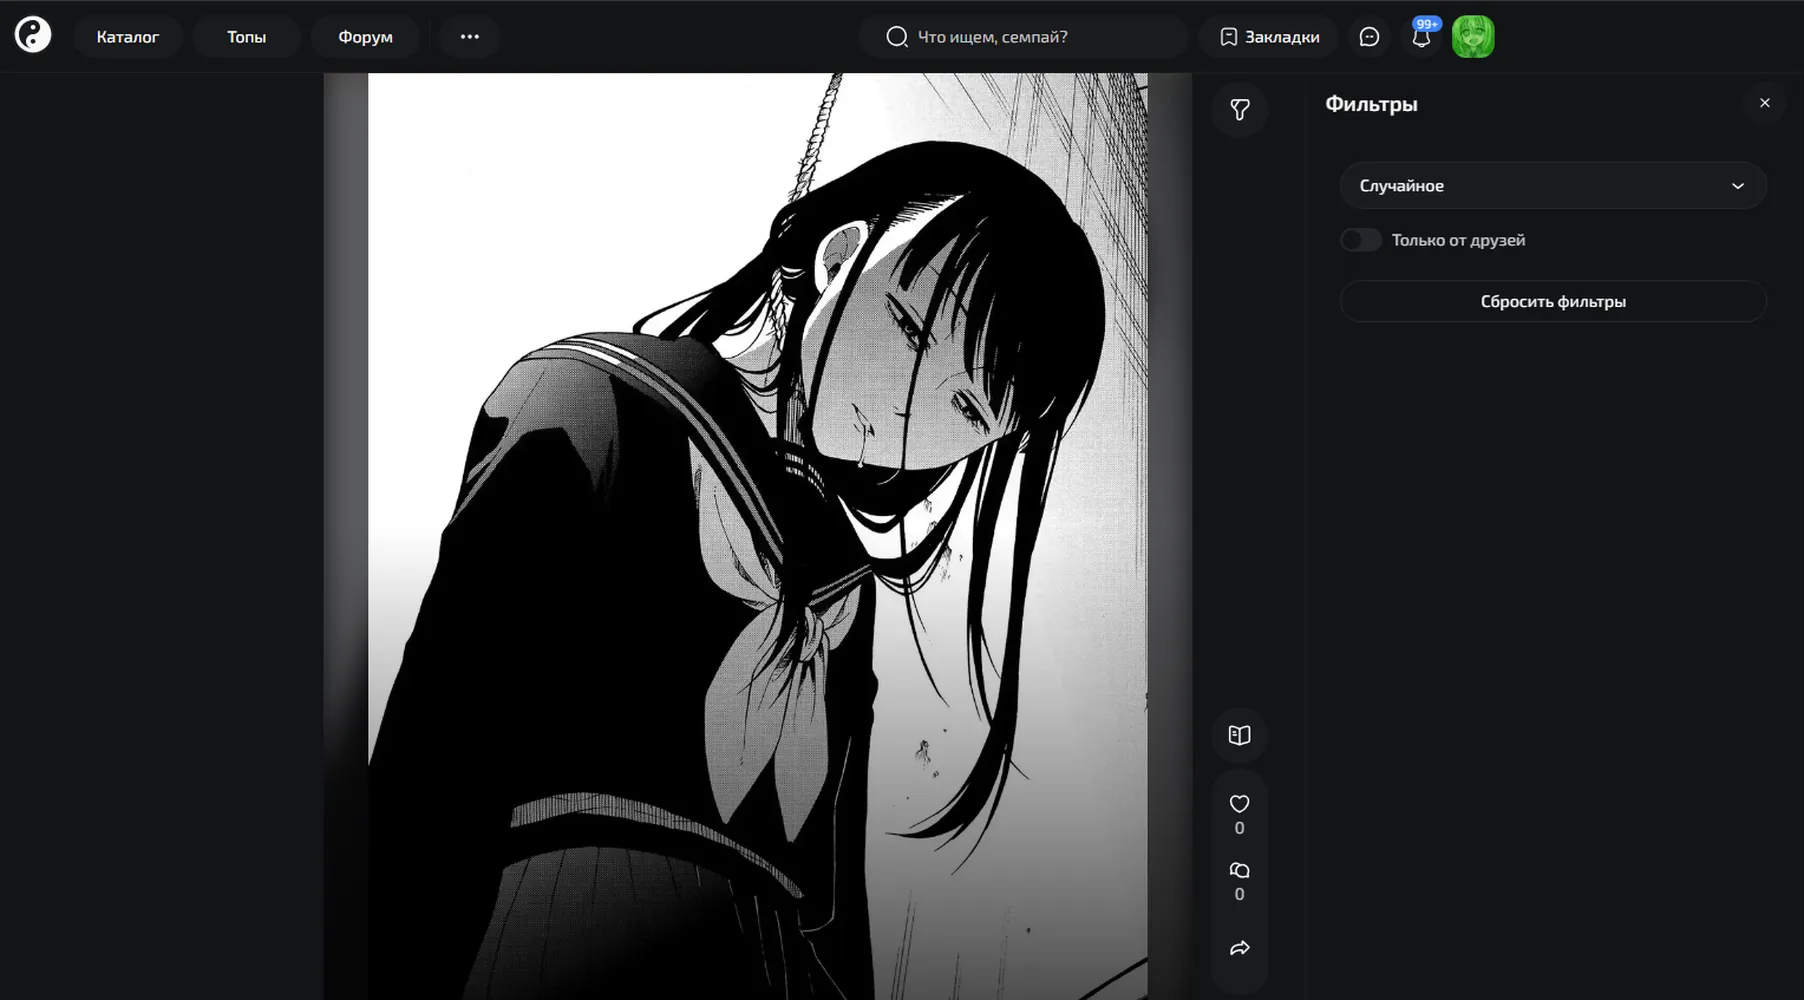Click the yin-yang site logo

pos(33,35)
